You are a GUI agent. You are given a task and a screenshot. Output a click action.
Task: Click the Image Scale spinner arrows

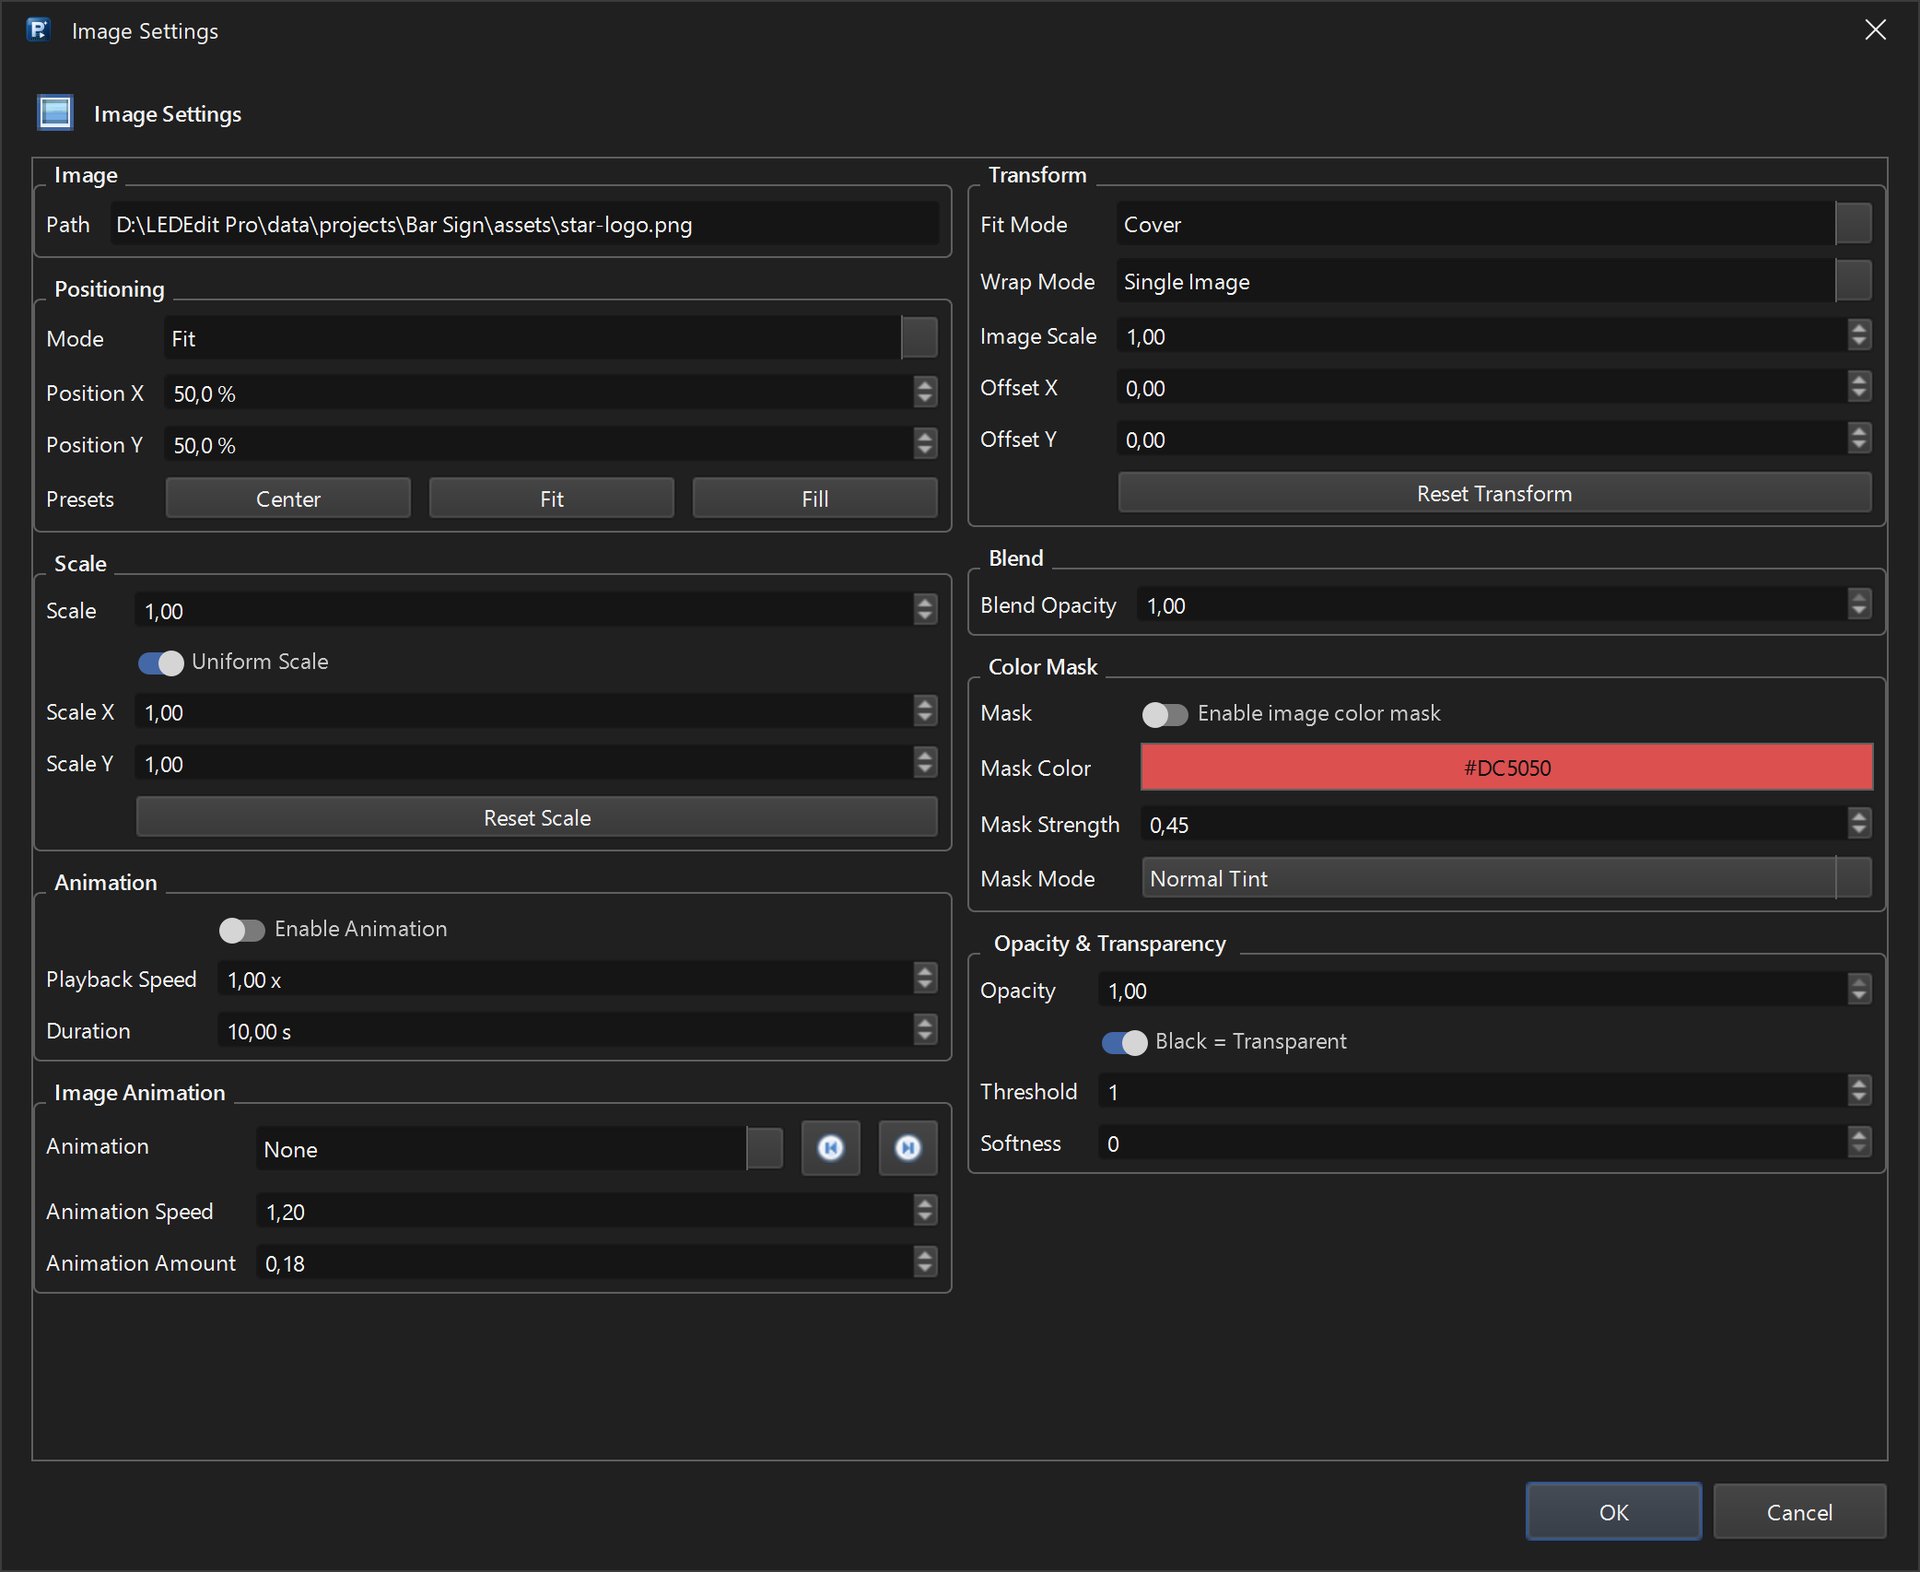(1859, 336)
